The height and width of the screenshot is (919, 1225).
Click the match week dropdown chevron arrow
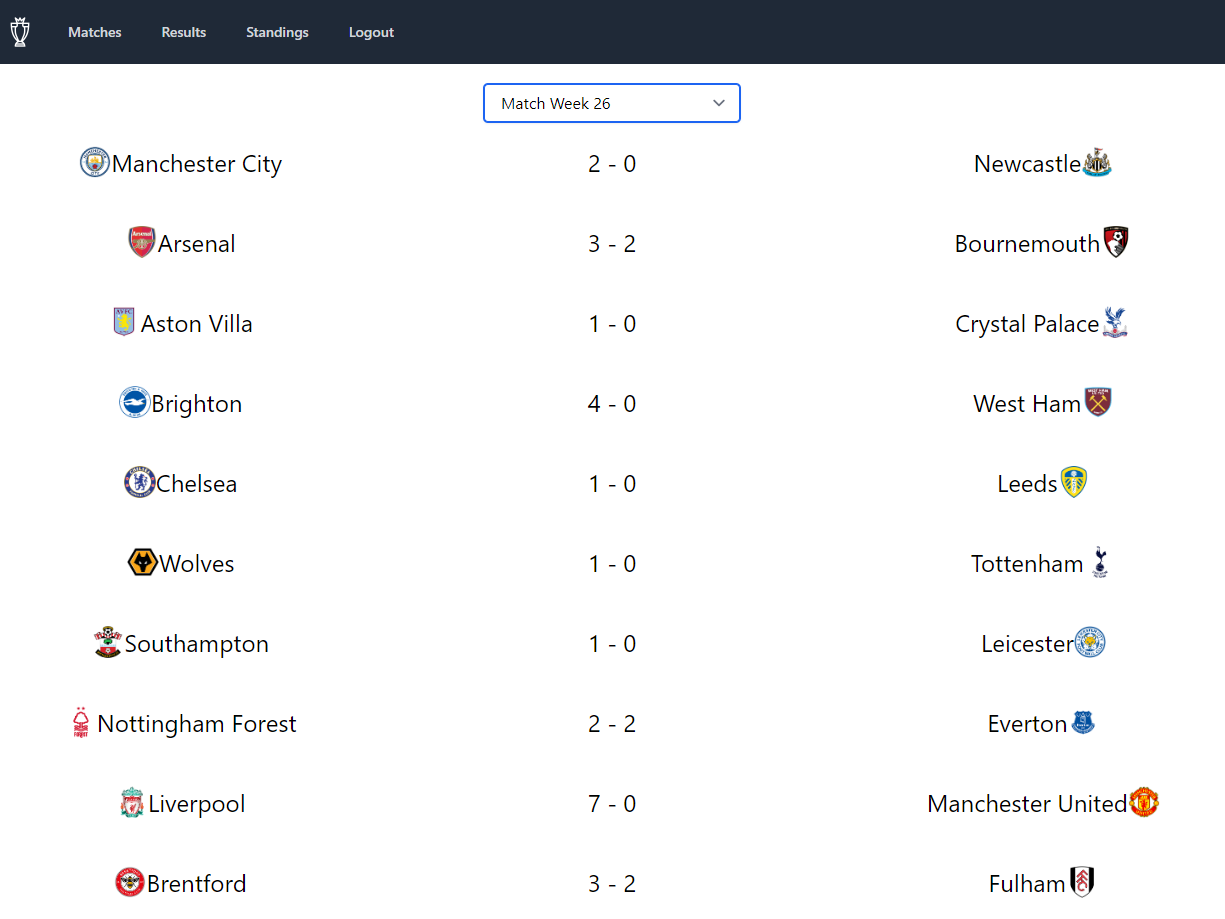[719, 103]
